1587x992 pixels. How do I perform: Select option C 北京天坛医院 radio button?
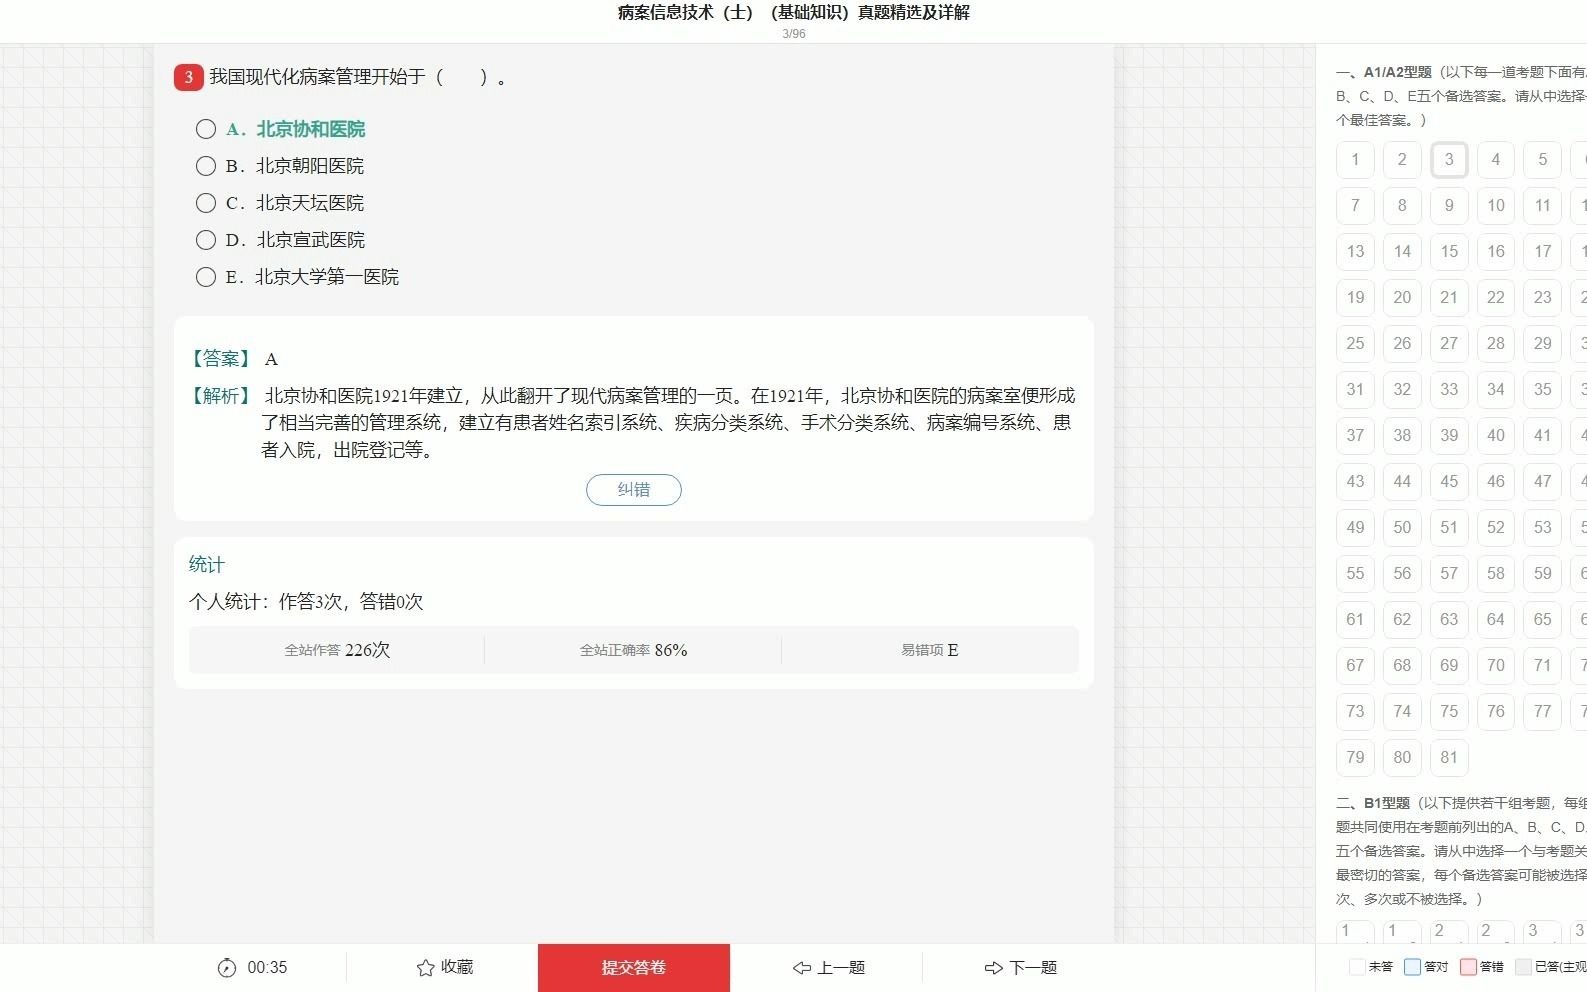[206, 203]
